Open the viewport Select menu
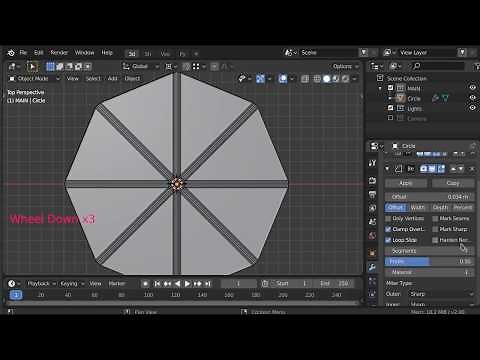 click(93, 79)
